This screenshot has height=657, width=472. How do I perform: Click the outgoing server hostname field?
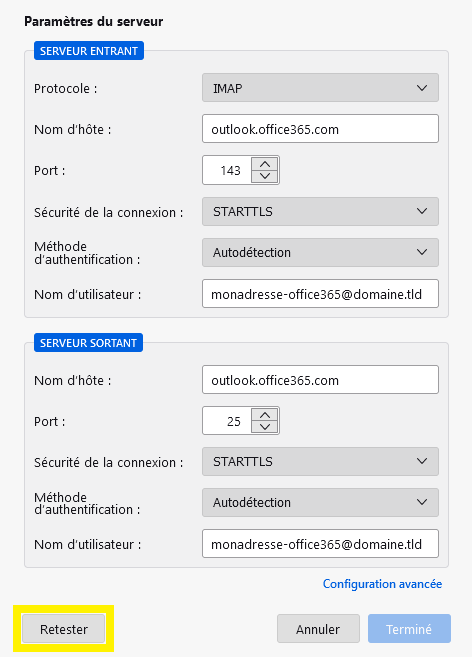(320, 380)
